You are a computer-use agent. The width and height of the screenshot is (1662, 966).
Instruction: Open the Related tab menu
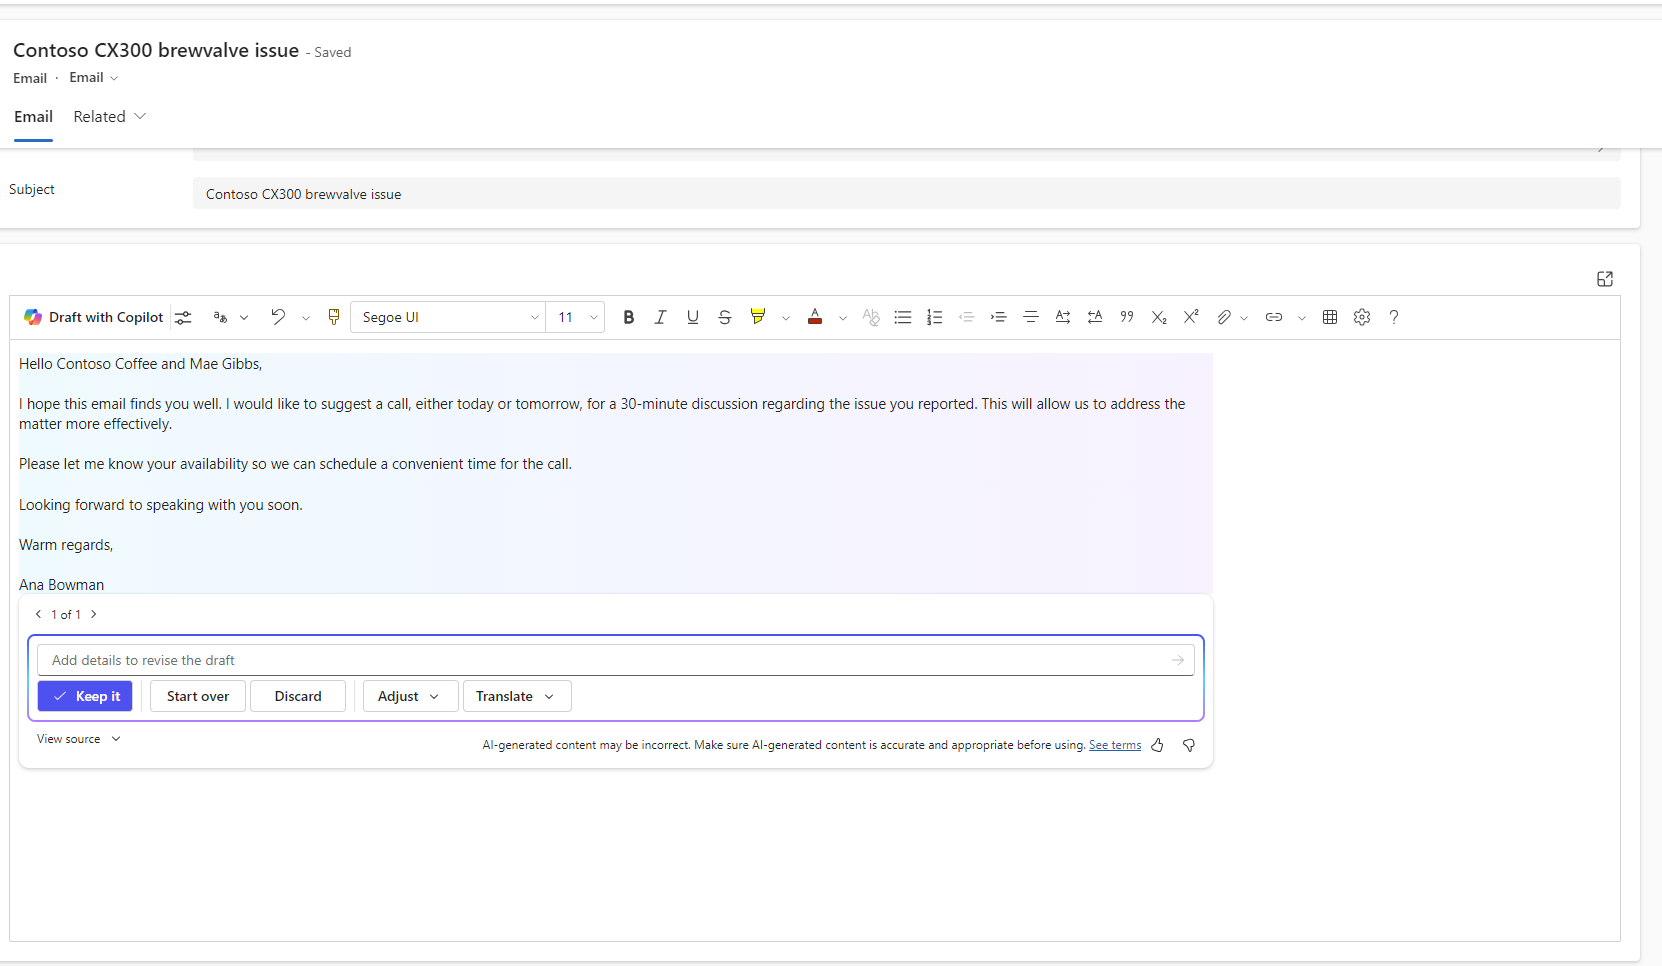[x=110, y=117]
